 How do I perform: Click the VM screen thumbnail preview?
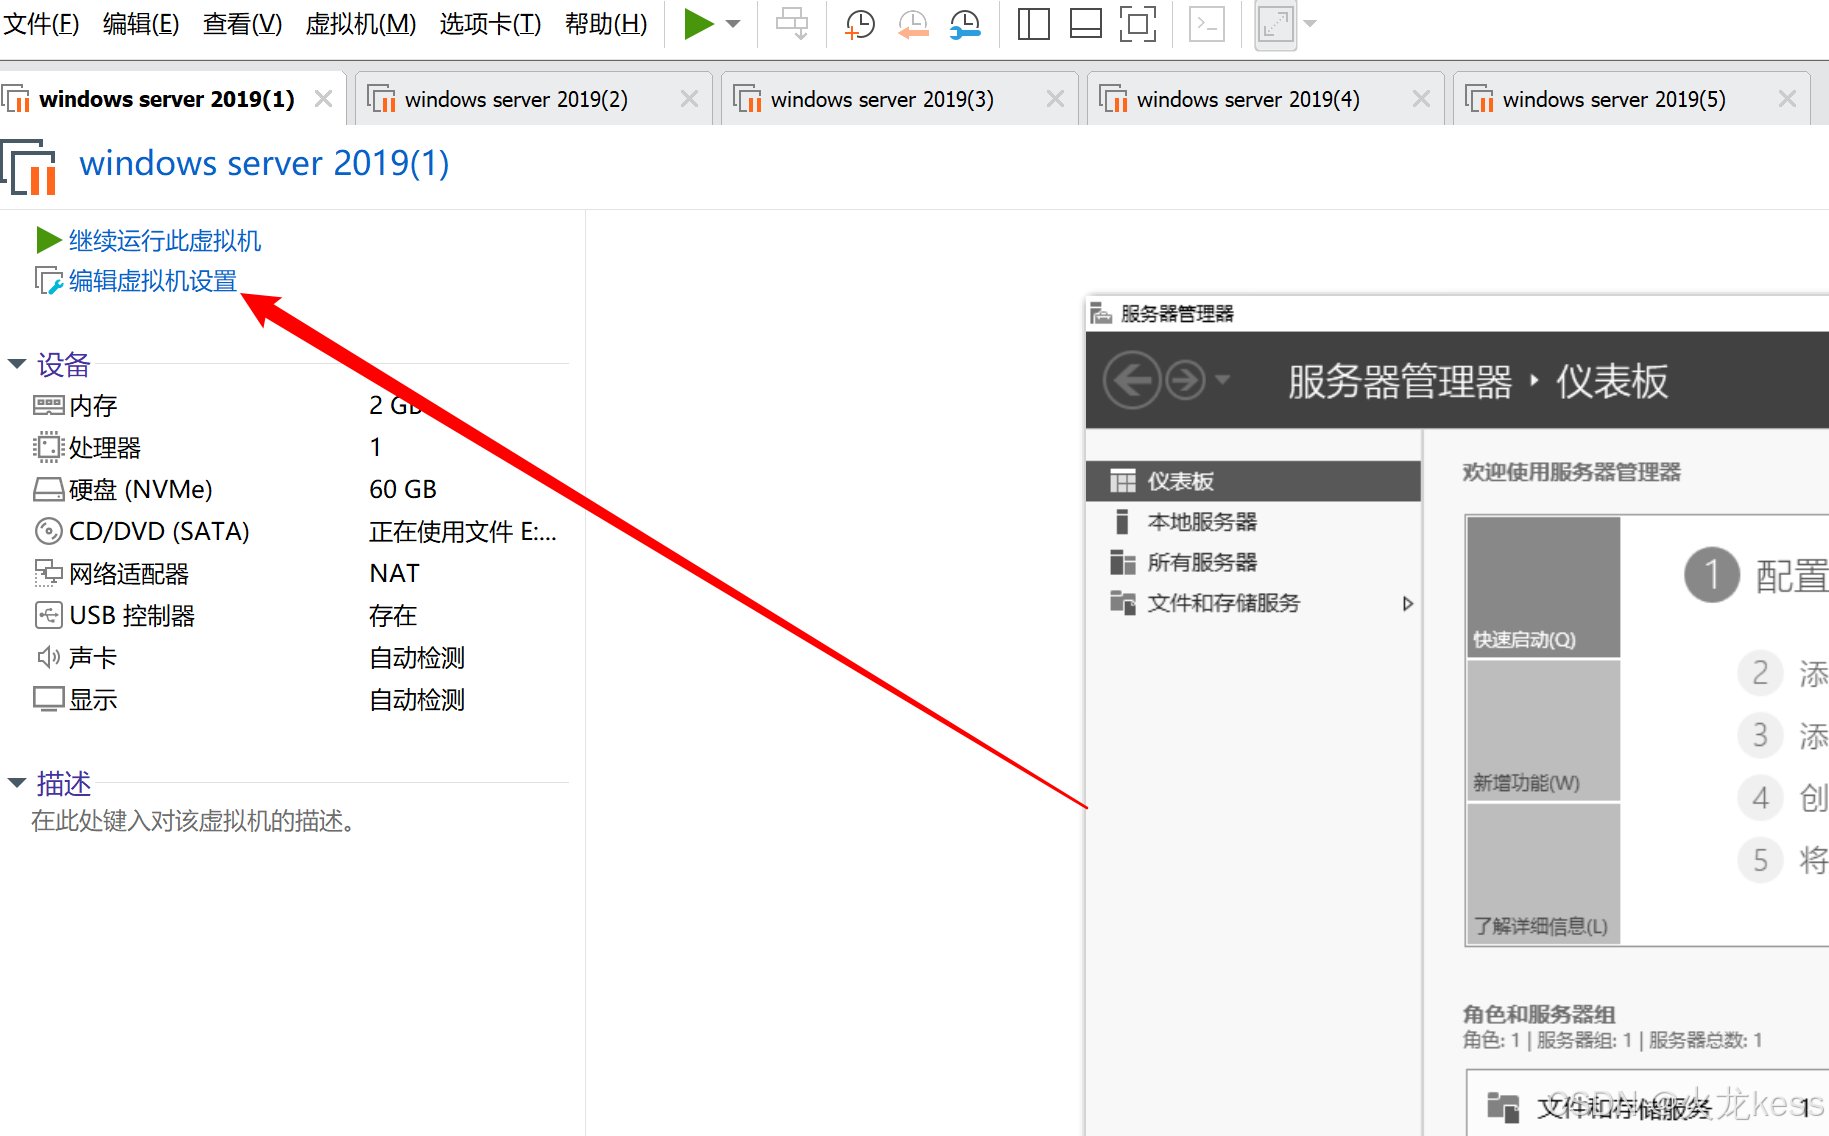pos(1456,715)
